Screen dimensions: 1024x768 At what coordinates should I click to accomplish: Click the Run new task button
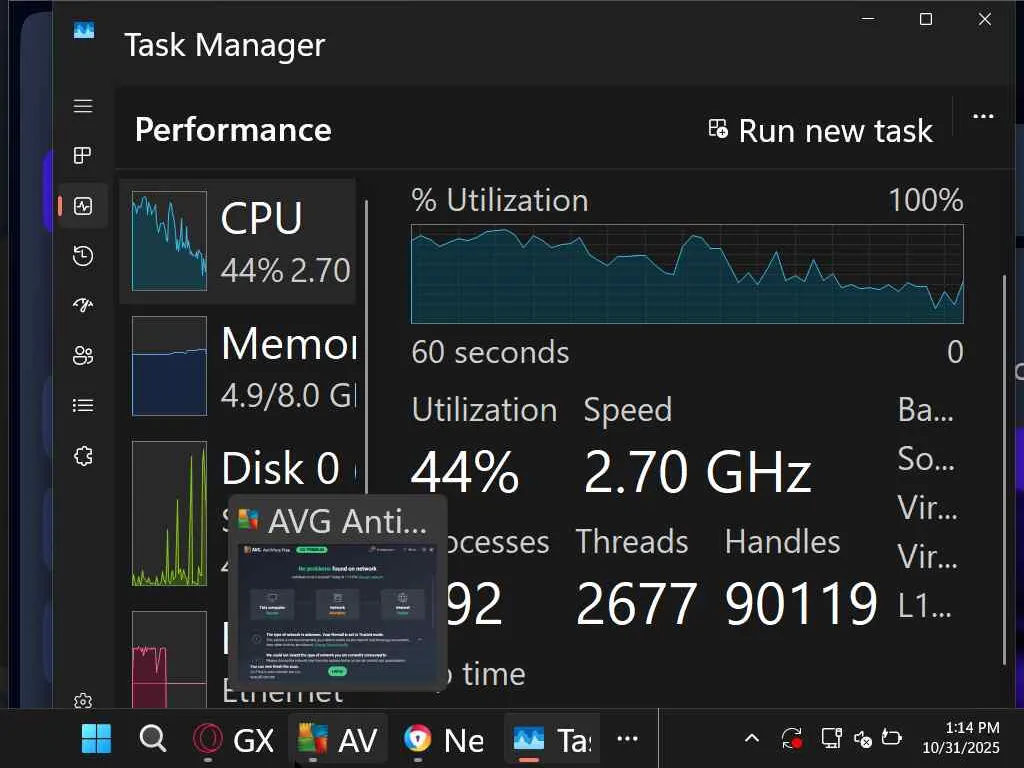tap(820, 130)
